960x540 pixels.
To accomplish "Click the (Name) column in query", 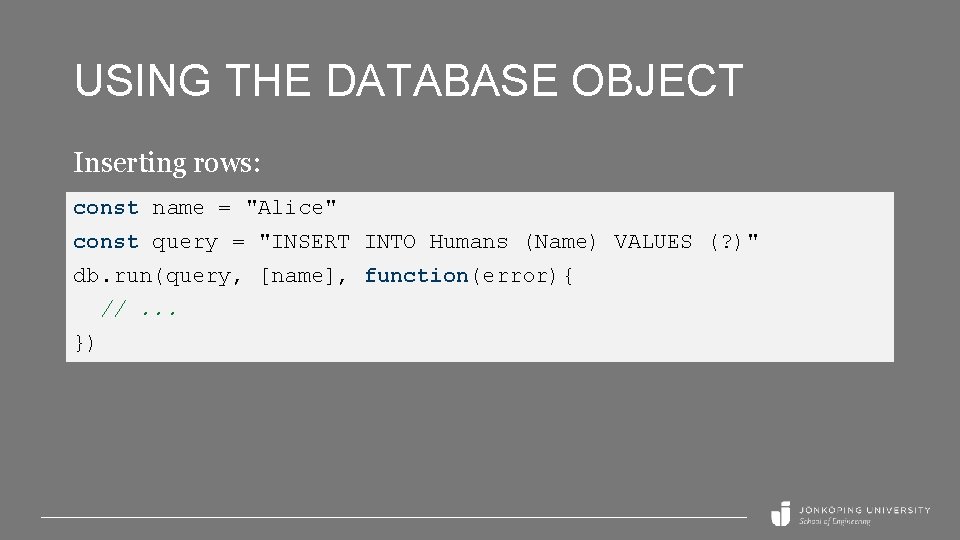I will (560, 242).
